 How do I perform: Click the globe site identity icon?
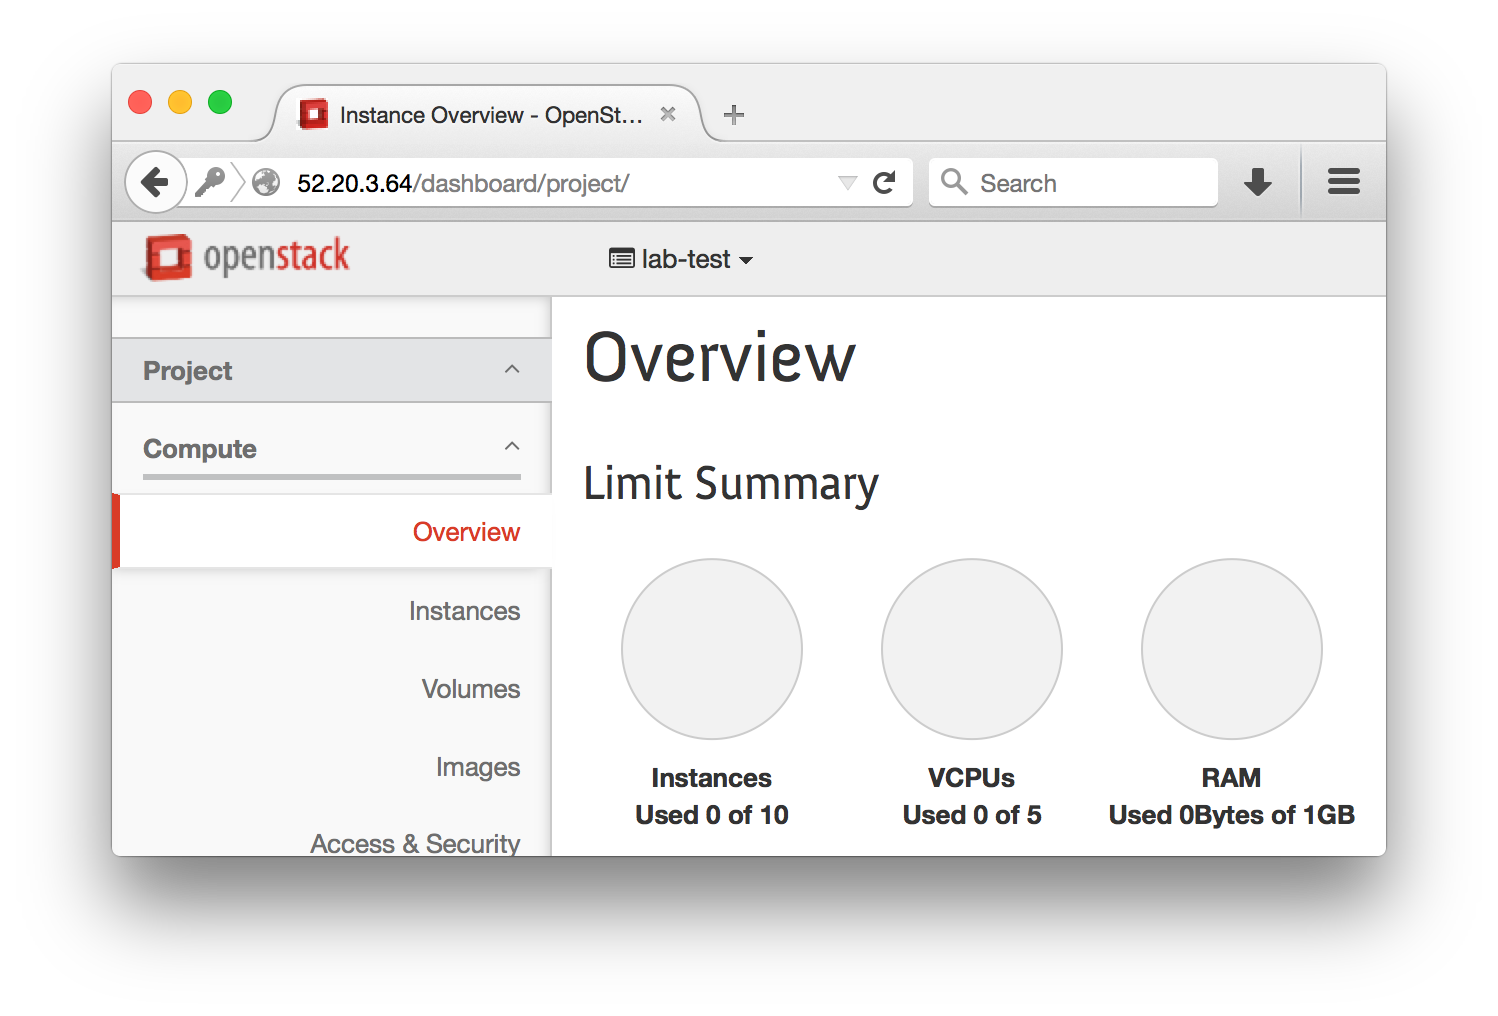(x=266, y=182)
